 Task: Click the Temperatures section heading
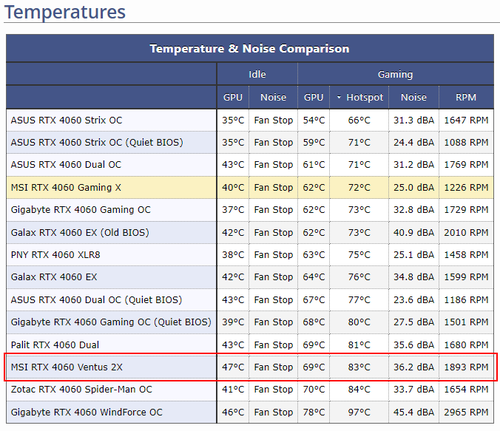point(65,12)
